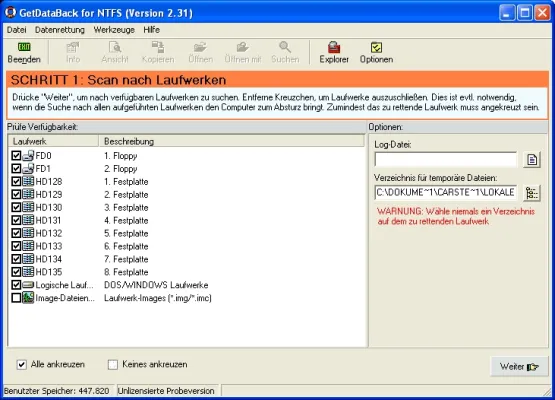Viewport: 555px width, 400px height.
Task: Toggle the Alle ankreuzen checkbox
Action: [22, 365]
